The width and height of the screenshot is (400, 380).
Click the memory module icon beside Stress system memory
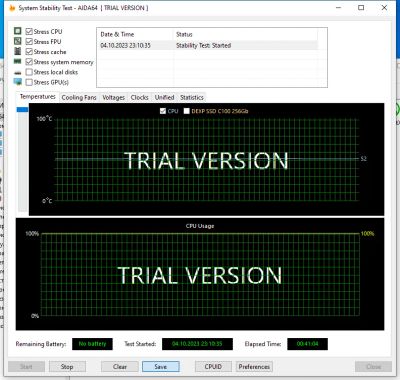click(x=17, y=61)
